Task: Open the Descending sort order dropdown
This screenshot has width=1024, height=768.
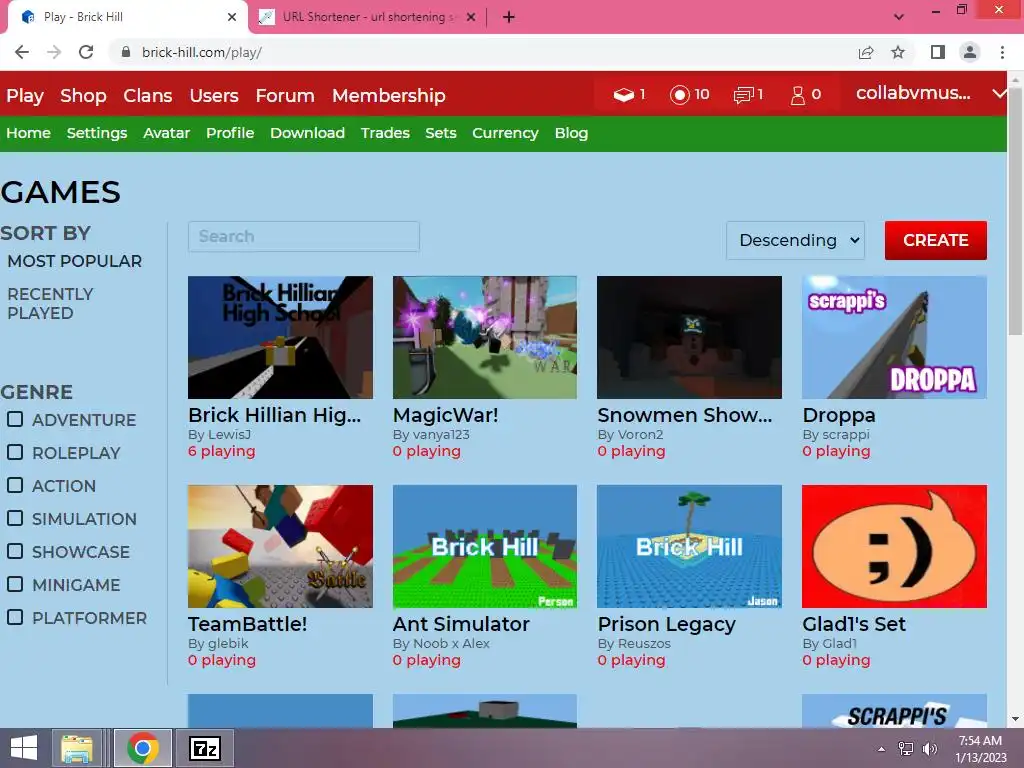Action: click(795, 240)
